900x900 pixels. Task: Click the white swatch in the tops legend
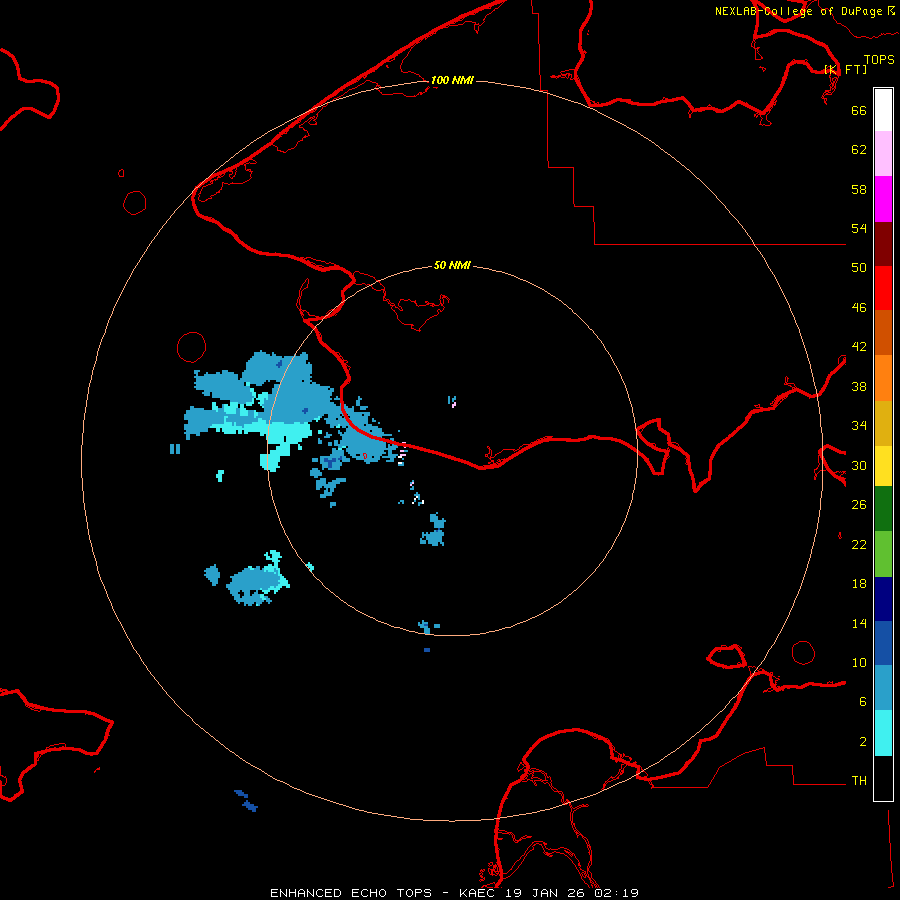[x=883, y=110]
